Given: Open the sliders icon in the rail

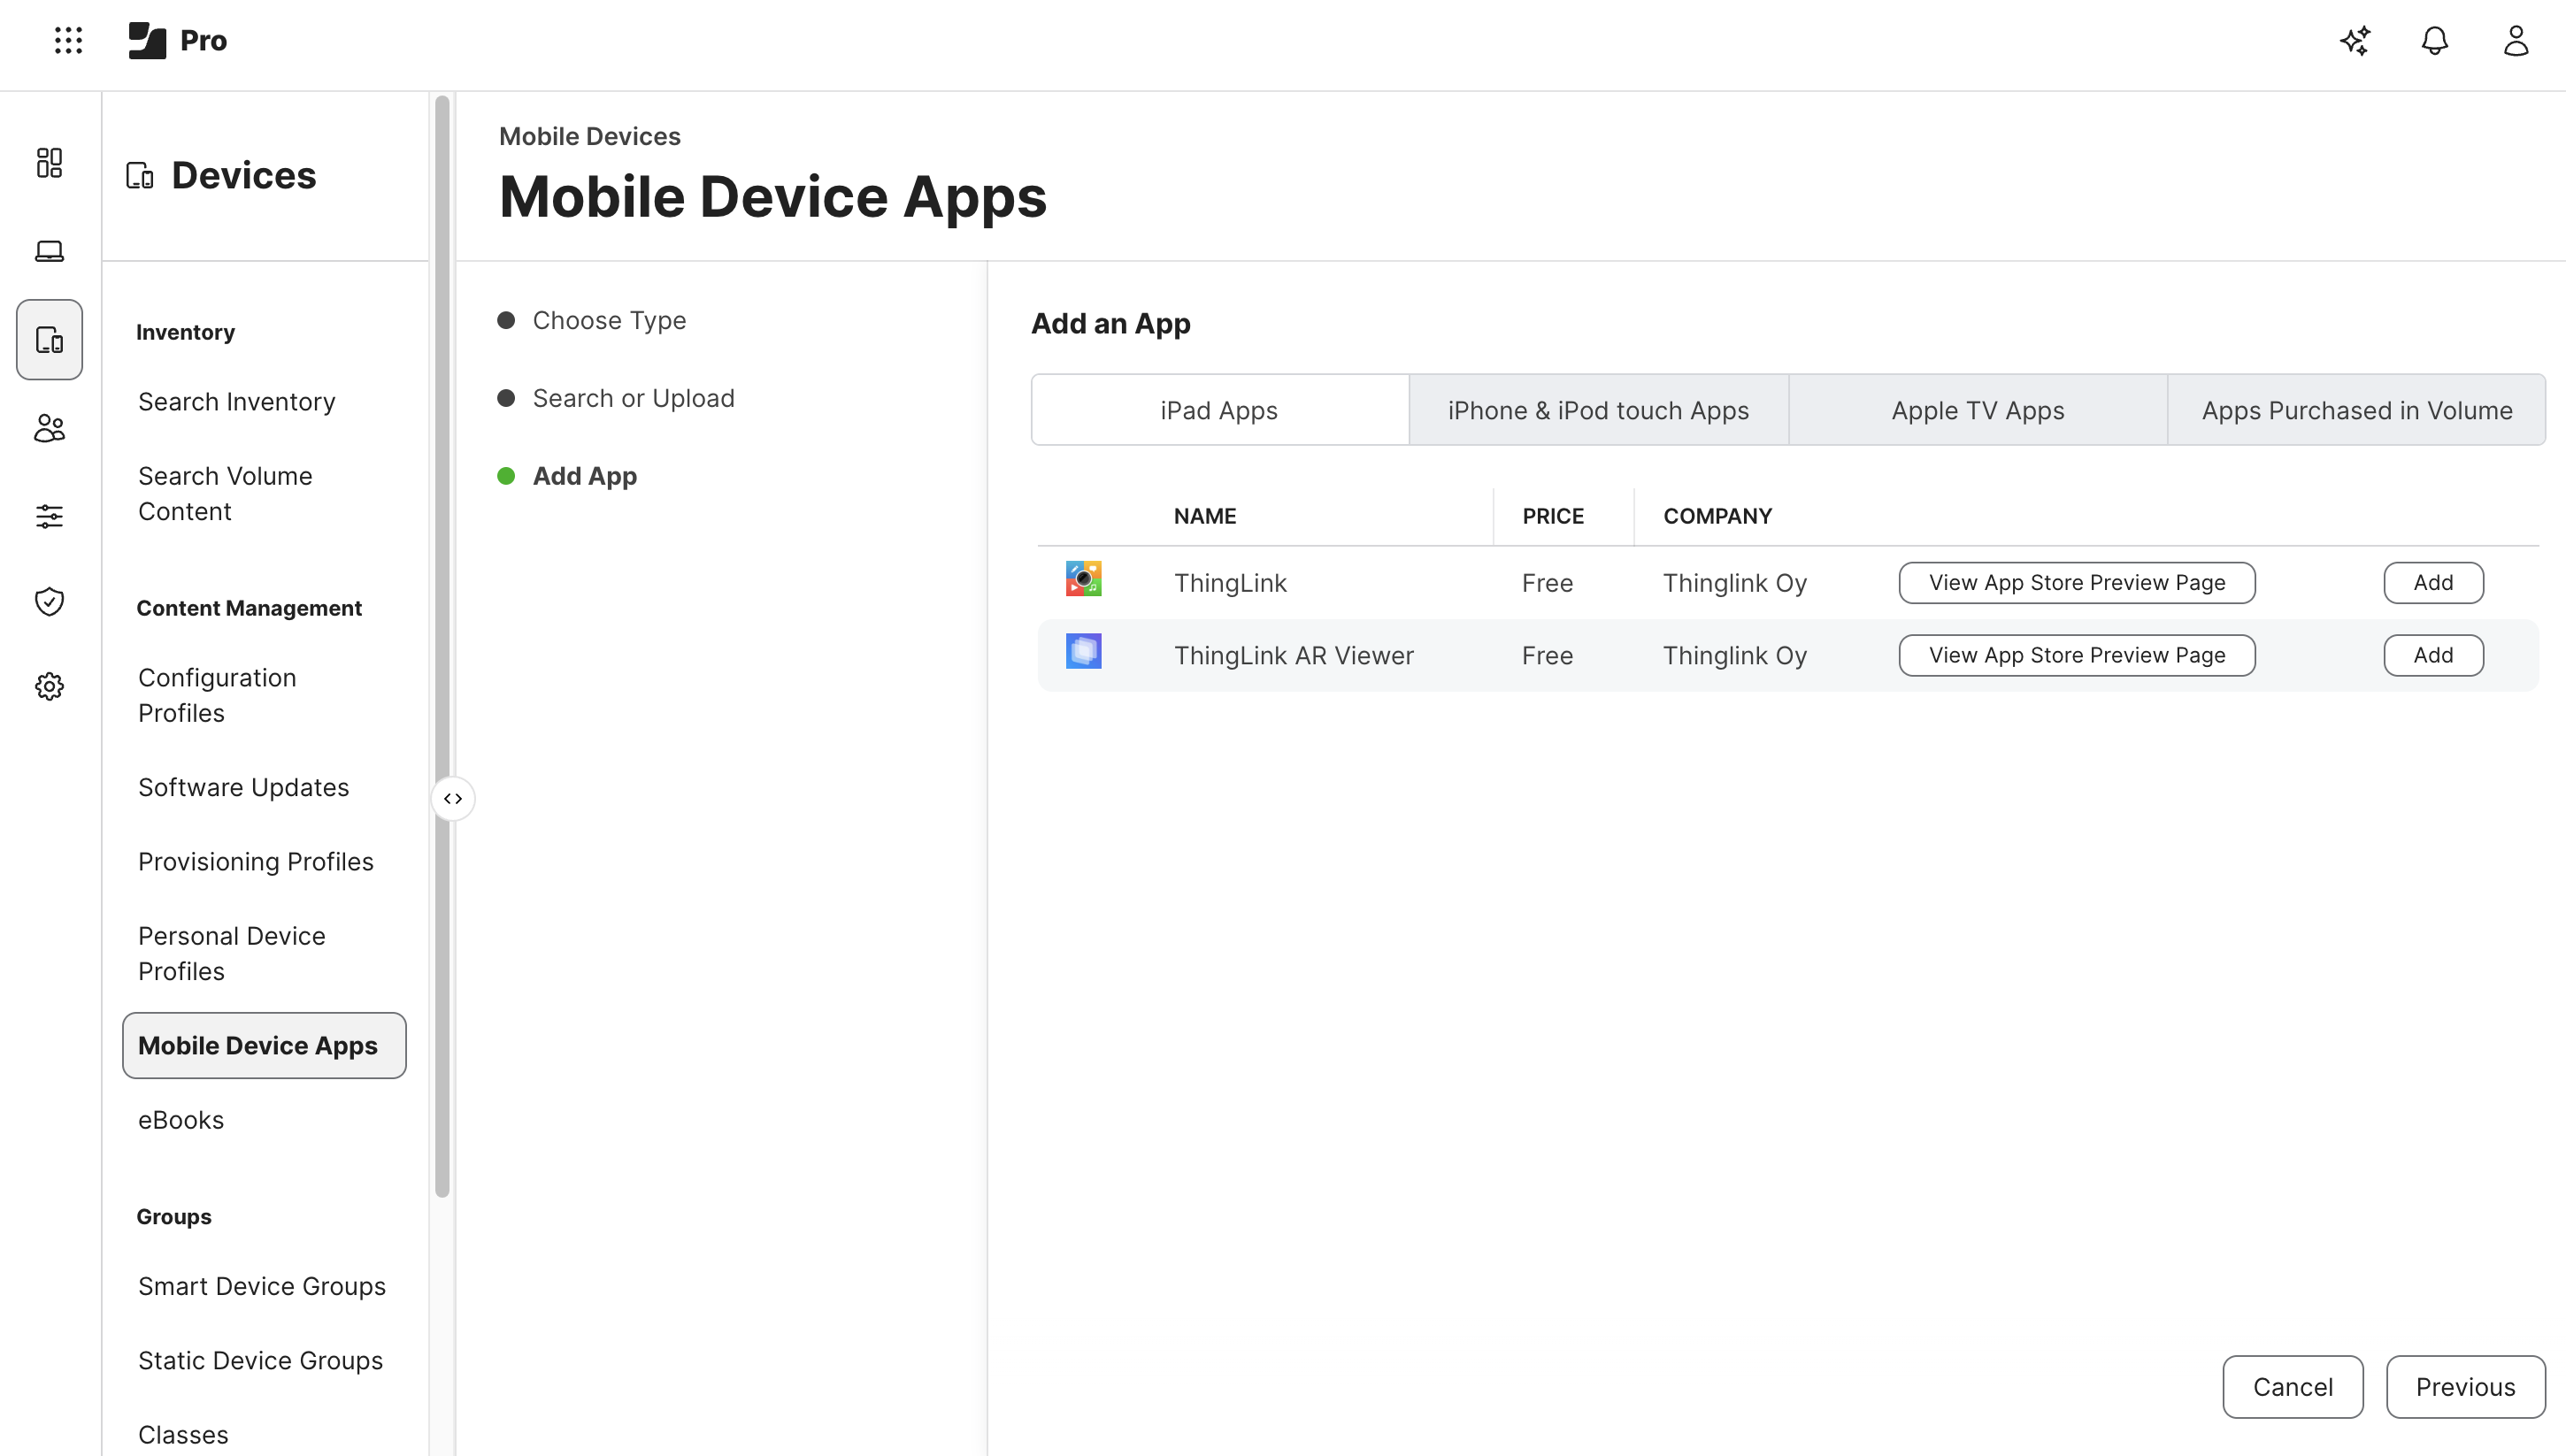Looking at the screenshot, I should (49, 516).
